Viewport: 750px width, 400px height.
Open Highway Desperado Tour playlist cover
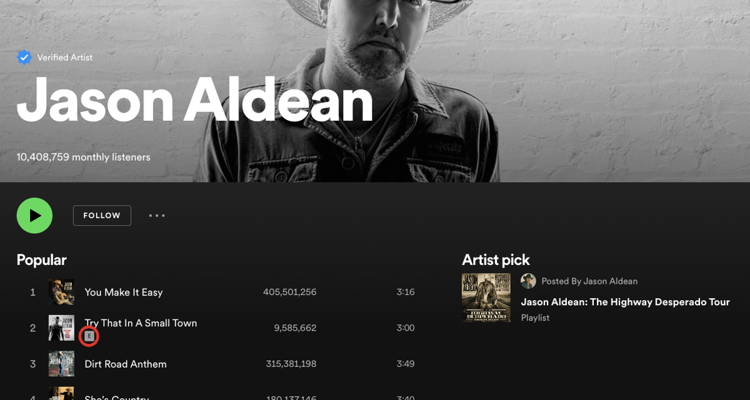click(x=486, y=298)
